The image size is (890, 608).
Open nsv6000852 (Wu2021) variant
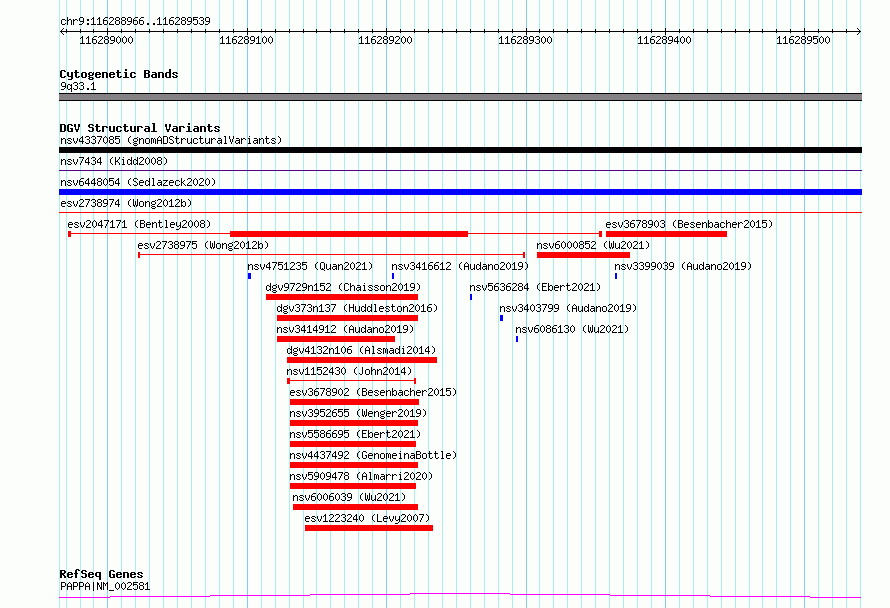593,245
